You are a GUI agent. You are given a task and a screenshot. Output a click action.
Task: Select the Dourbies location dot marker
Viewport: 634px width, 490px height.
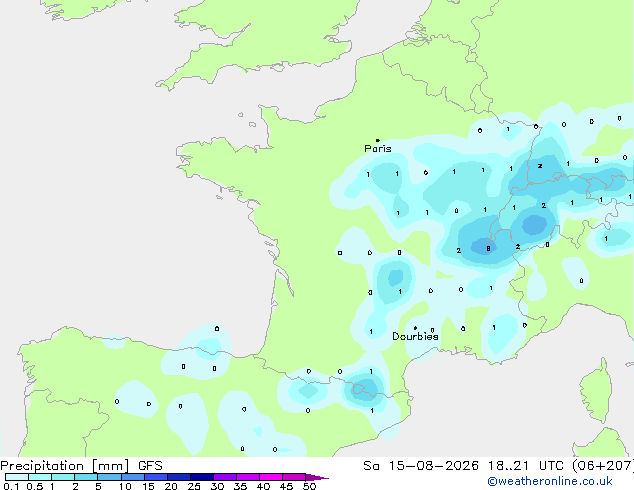pyautogui.click(x=415, y=328)
